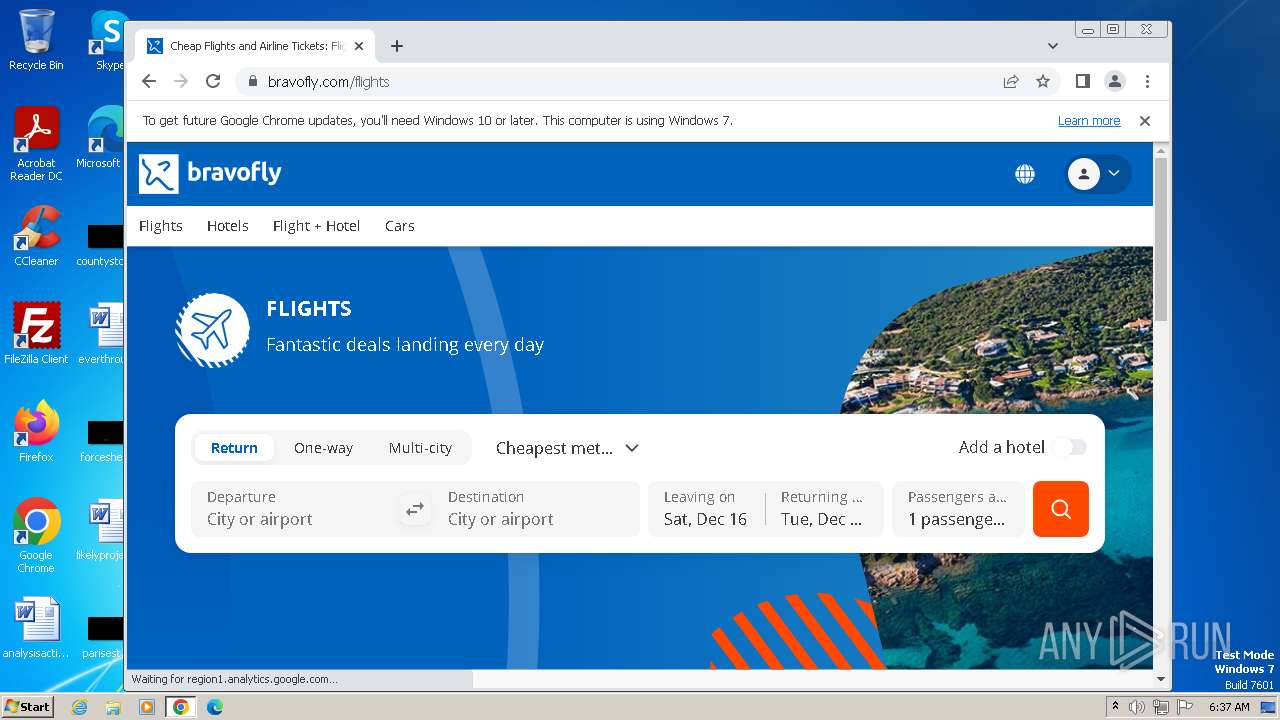Open FileZilla Client shortcut
The width and height of the screenshot is (1280, 720).
coord(36,334)
